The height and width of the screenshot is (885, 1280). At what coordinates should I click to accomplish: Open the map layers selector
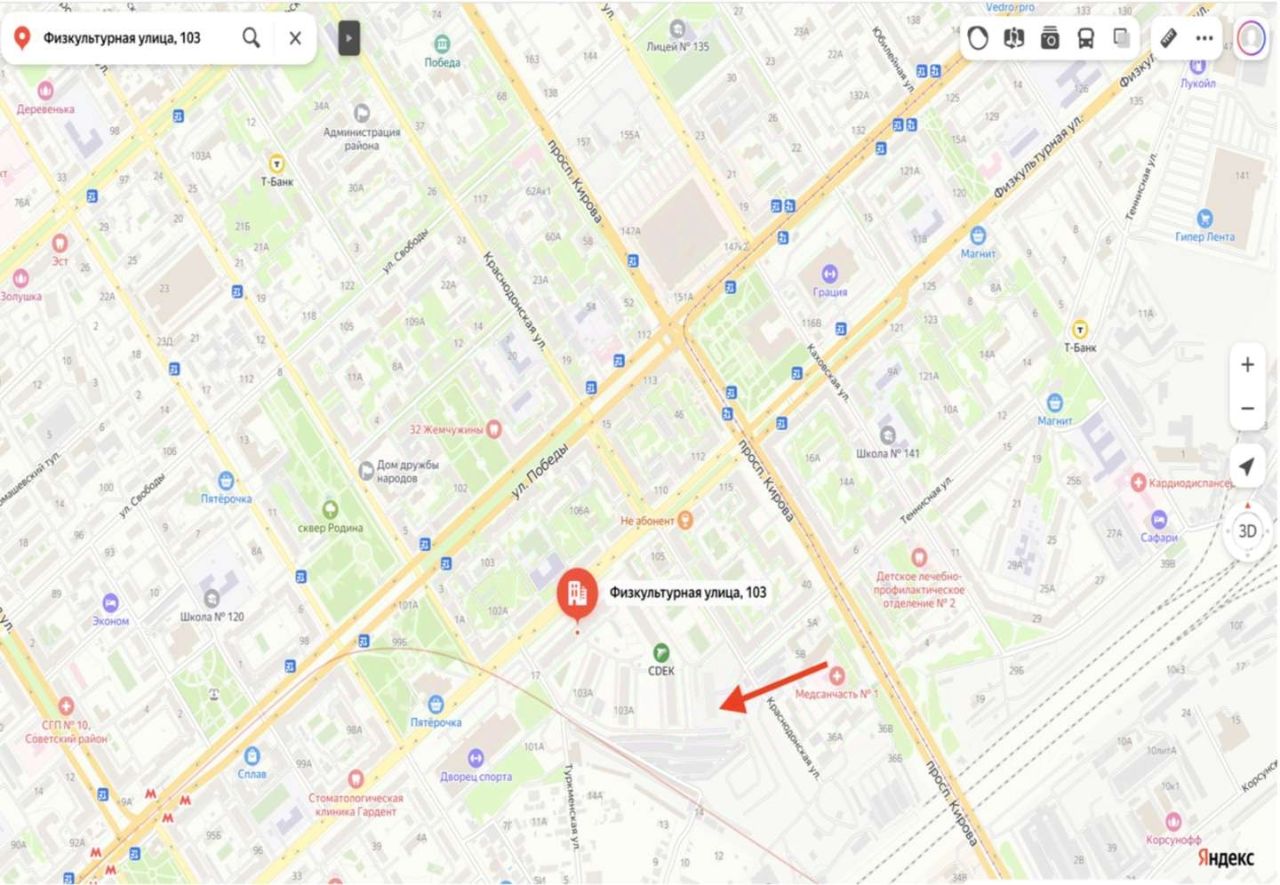click(1120, 38)
